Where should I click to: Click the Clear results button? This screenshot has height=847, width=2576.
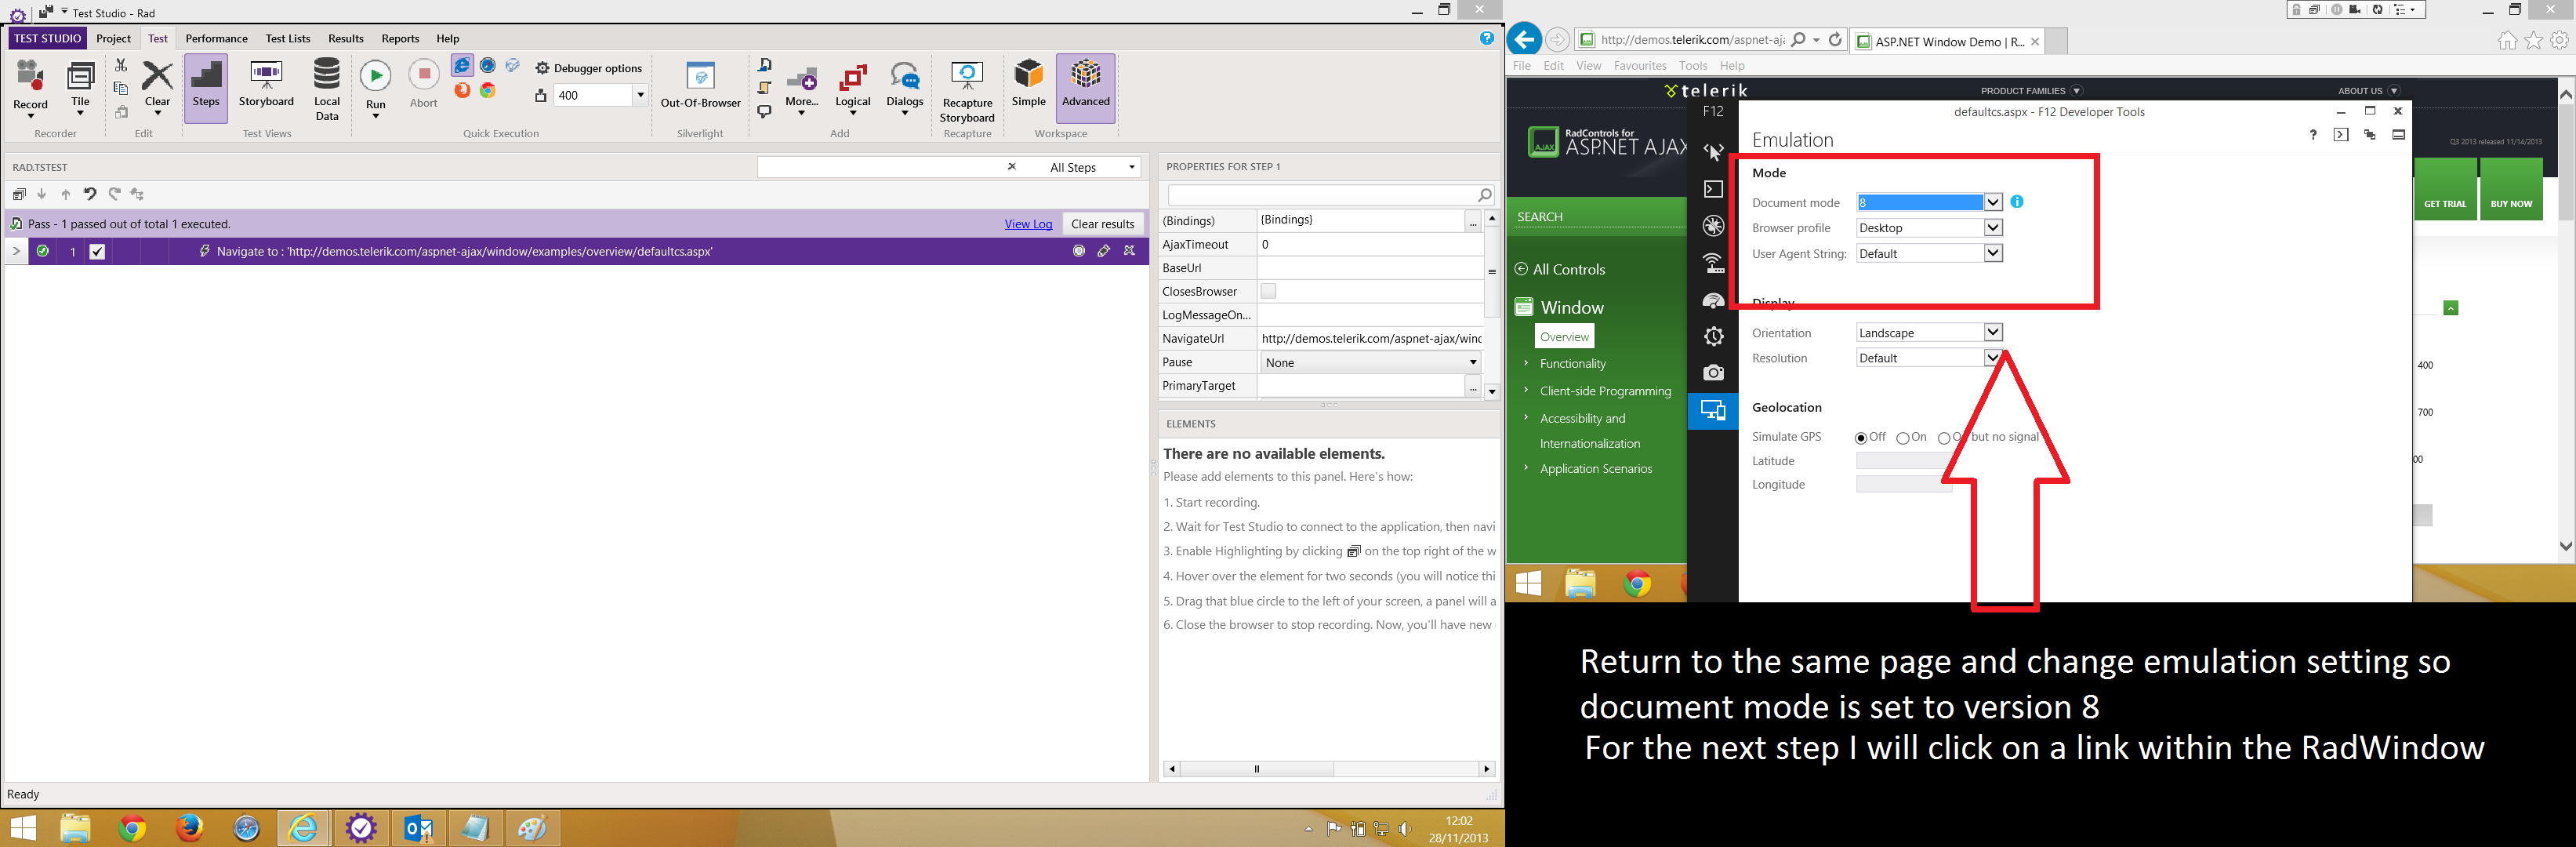pos(1102,224)
